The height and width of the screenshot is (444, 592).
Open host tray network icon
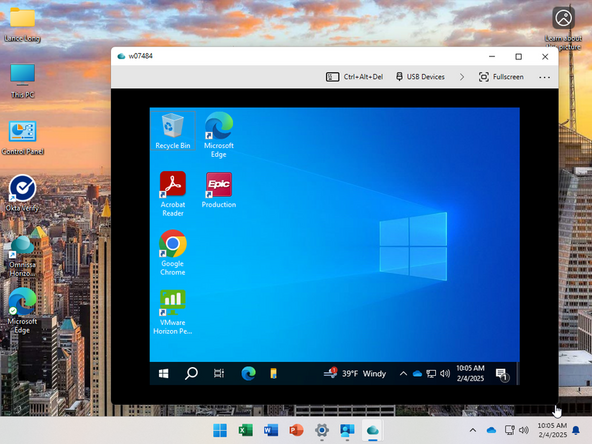(509, 430)
